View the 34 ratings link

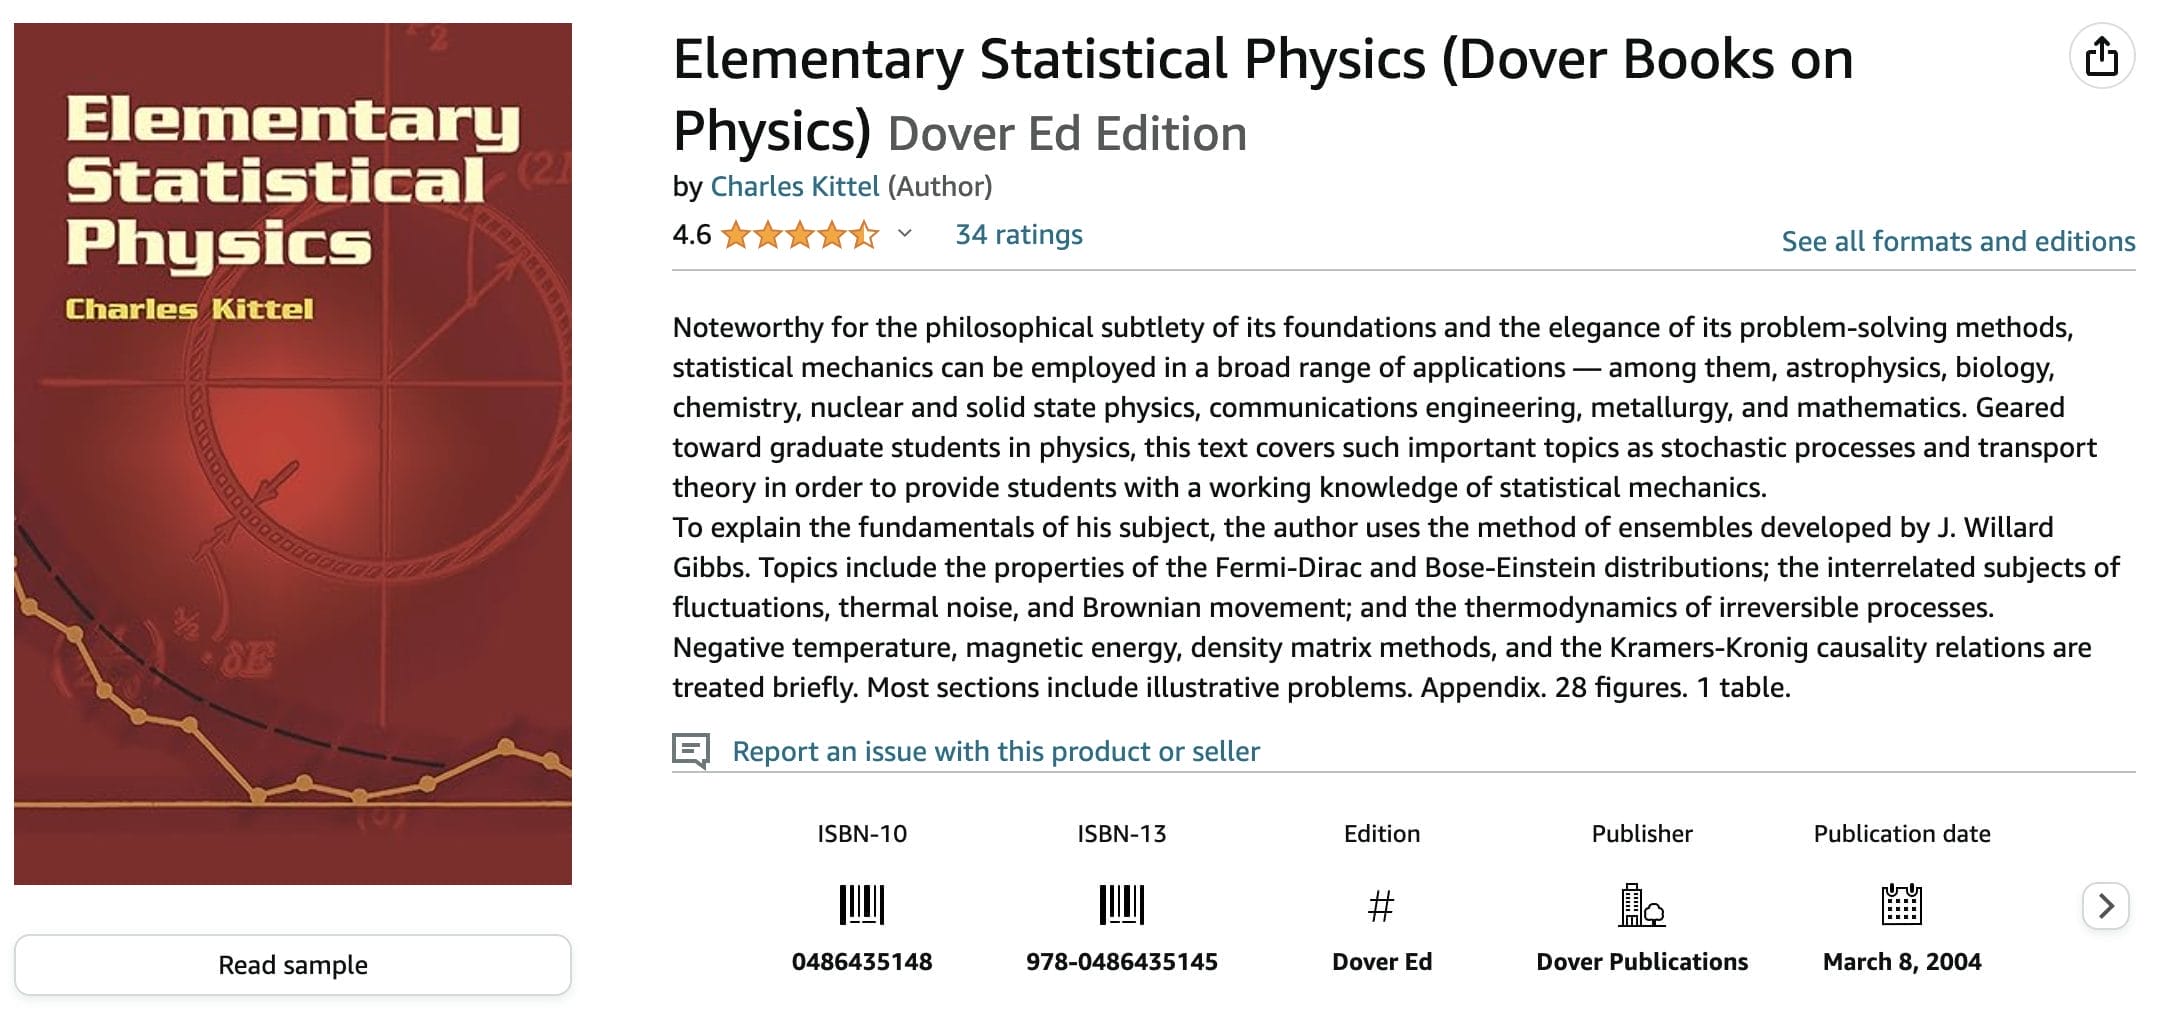coord(1018,235)
